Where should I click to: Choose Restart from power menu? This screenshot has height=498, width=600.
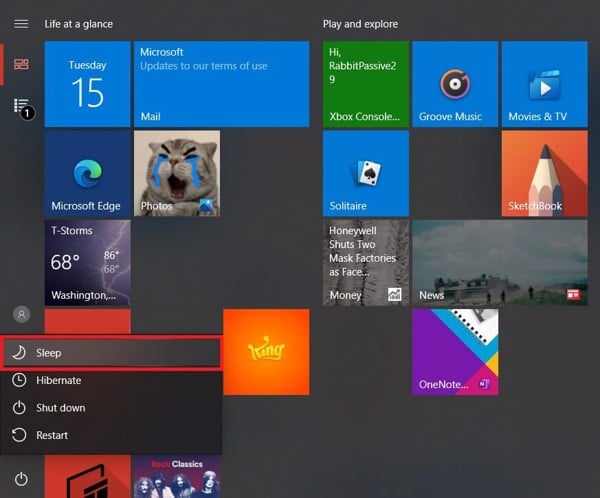pyautogui.click(x=111, y=435)
